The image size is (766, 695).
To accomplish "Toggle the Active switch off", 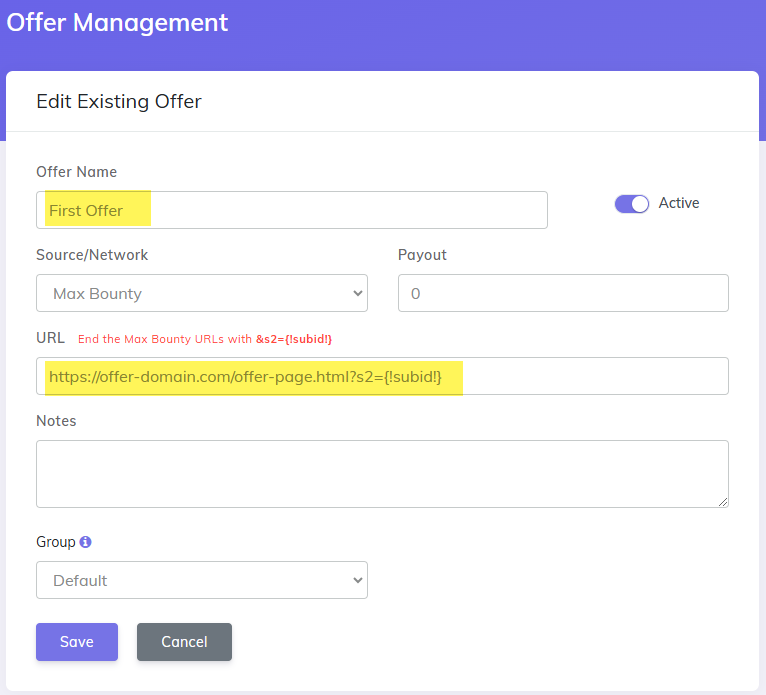I will (631, 204).
